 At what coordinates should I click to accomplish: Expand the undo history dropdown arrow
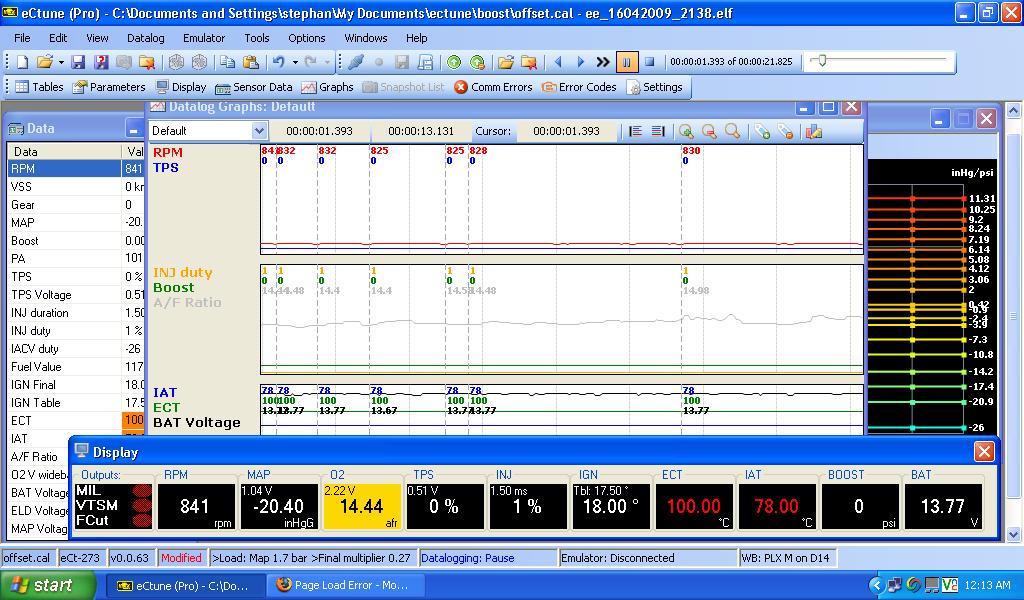295,62
